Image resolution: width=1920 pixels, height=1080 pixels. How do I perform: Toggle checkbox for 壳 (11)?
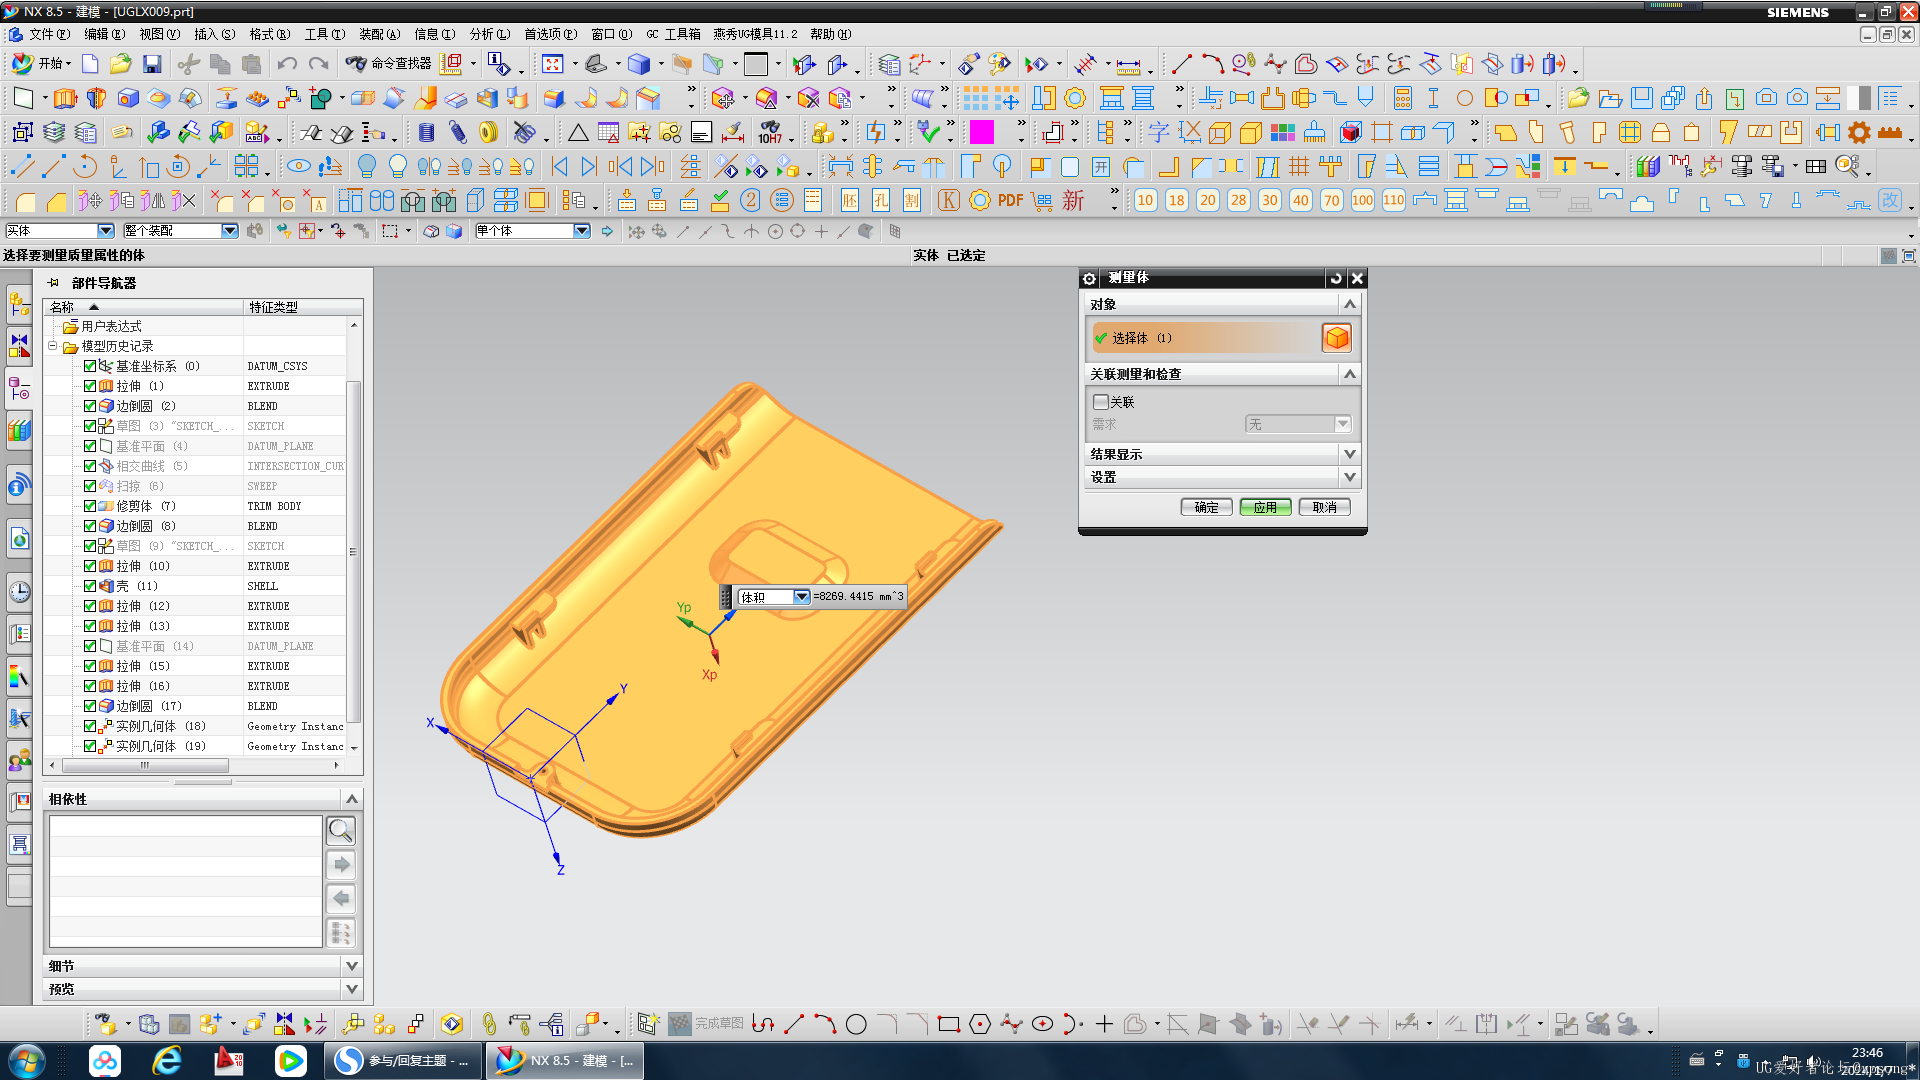[x=90, y=586]
